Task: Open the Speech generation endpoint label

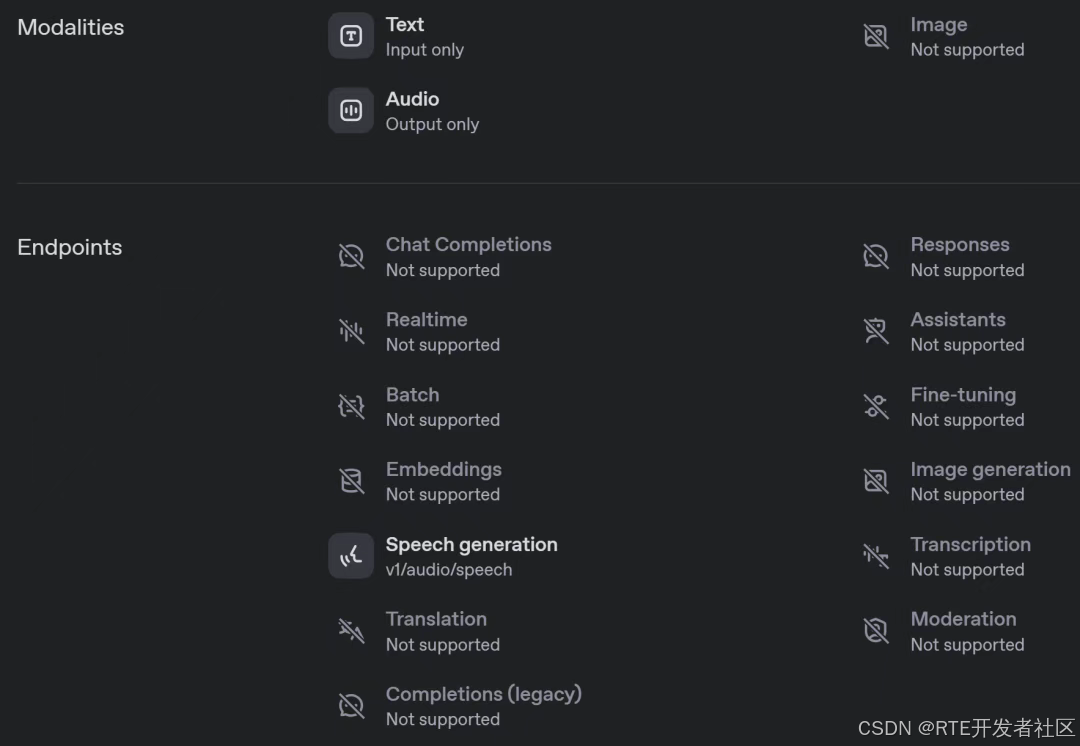Action: tap(471, 545)
